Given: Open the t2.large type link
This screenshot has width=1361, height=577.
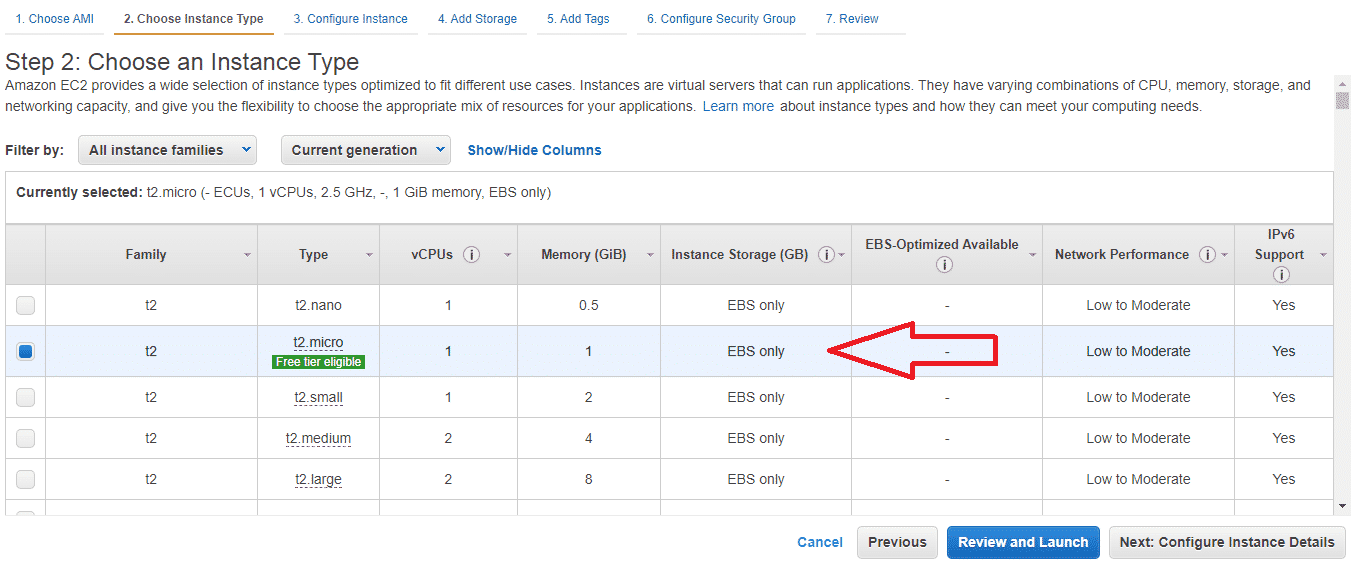Looking at the screenshot, I should (x=318, y=479).
